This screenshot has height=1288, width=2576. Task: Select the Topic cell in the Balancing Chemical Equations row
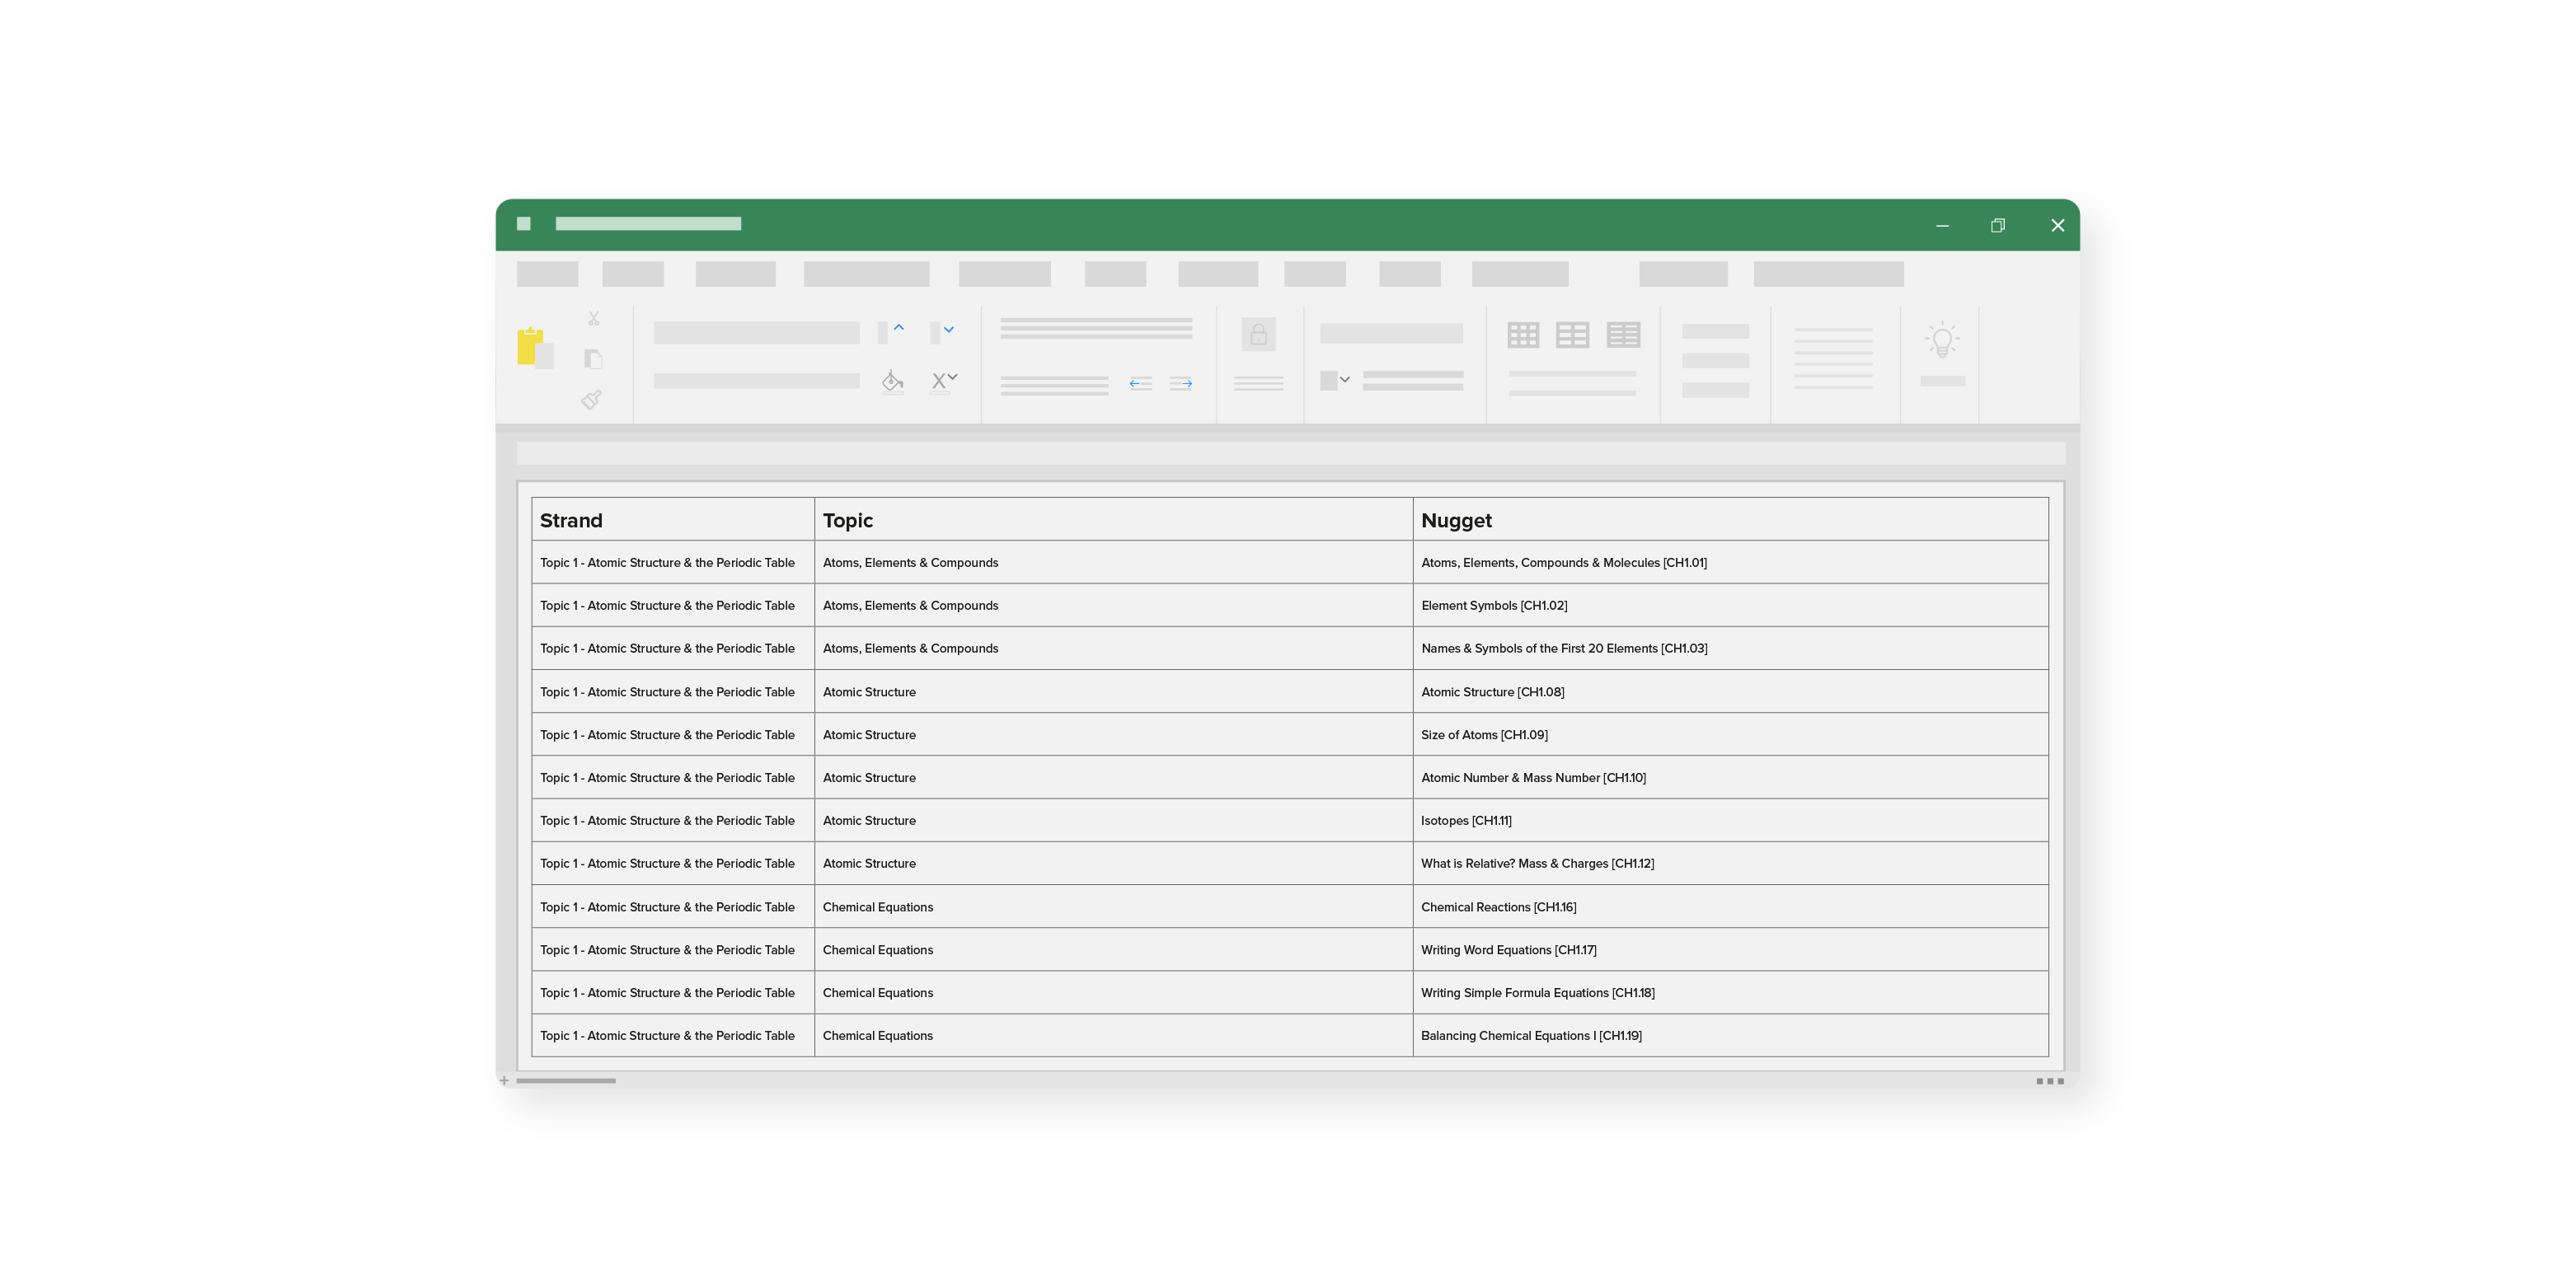click(x=1113, y=1036)
